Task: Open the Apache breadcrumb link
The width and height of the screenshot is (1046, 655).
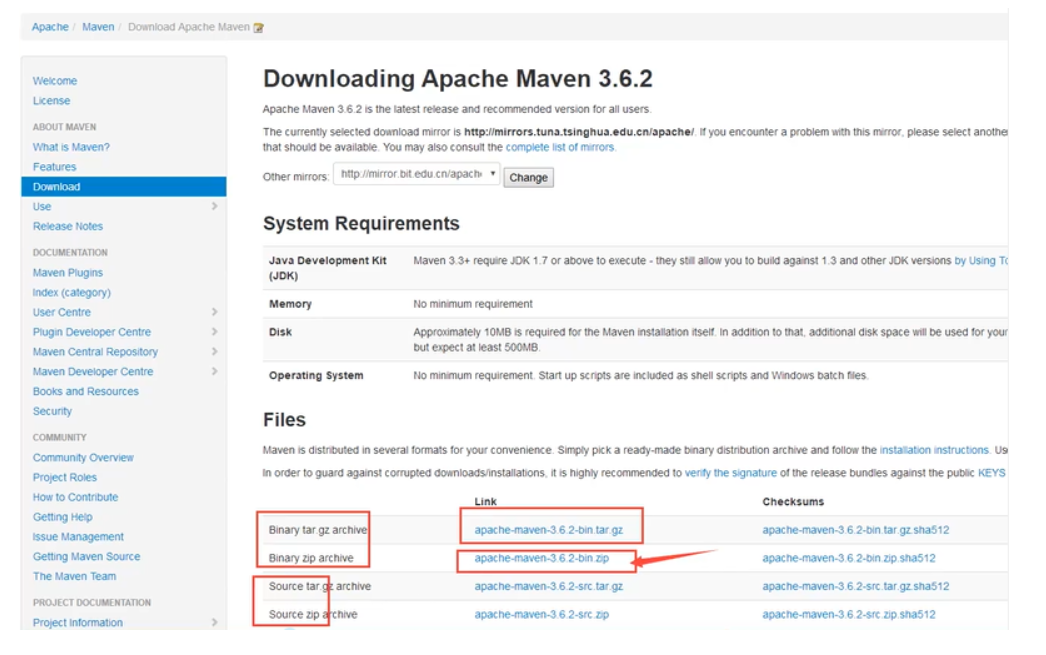Action: [x=50, y=27]
